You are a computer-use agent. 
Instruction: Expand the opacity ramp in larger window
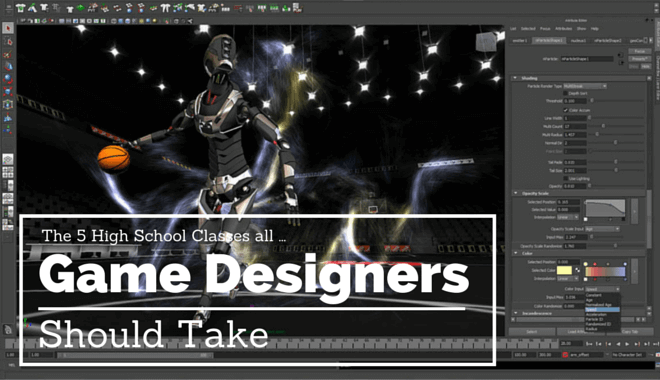coord(634,211)
